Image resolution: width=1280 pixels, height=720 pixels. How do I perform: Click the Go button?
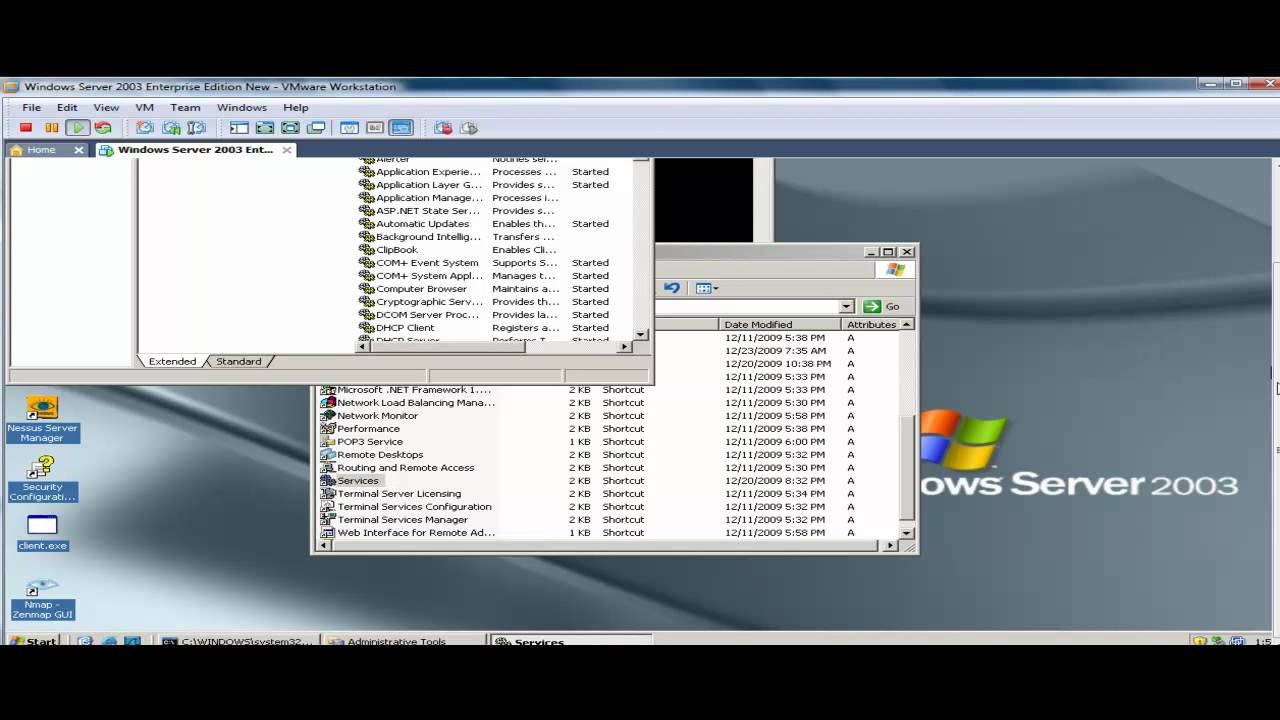click(883, 306)
